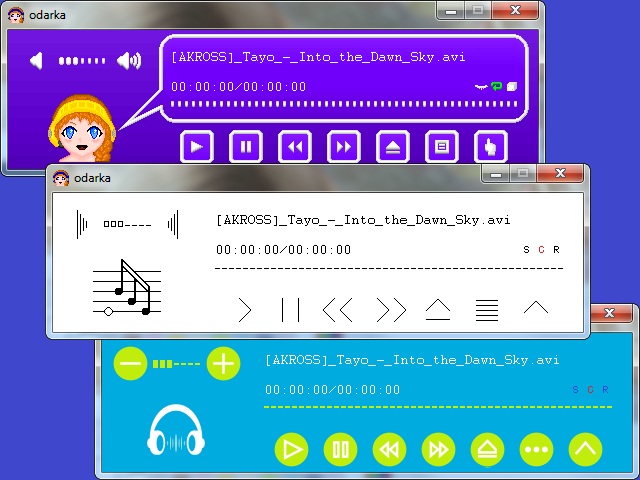Toggle the R indicator in the white window

[x=556, y=249]
